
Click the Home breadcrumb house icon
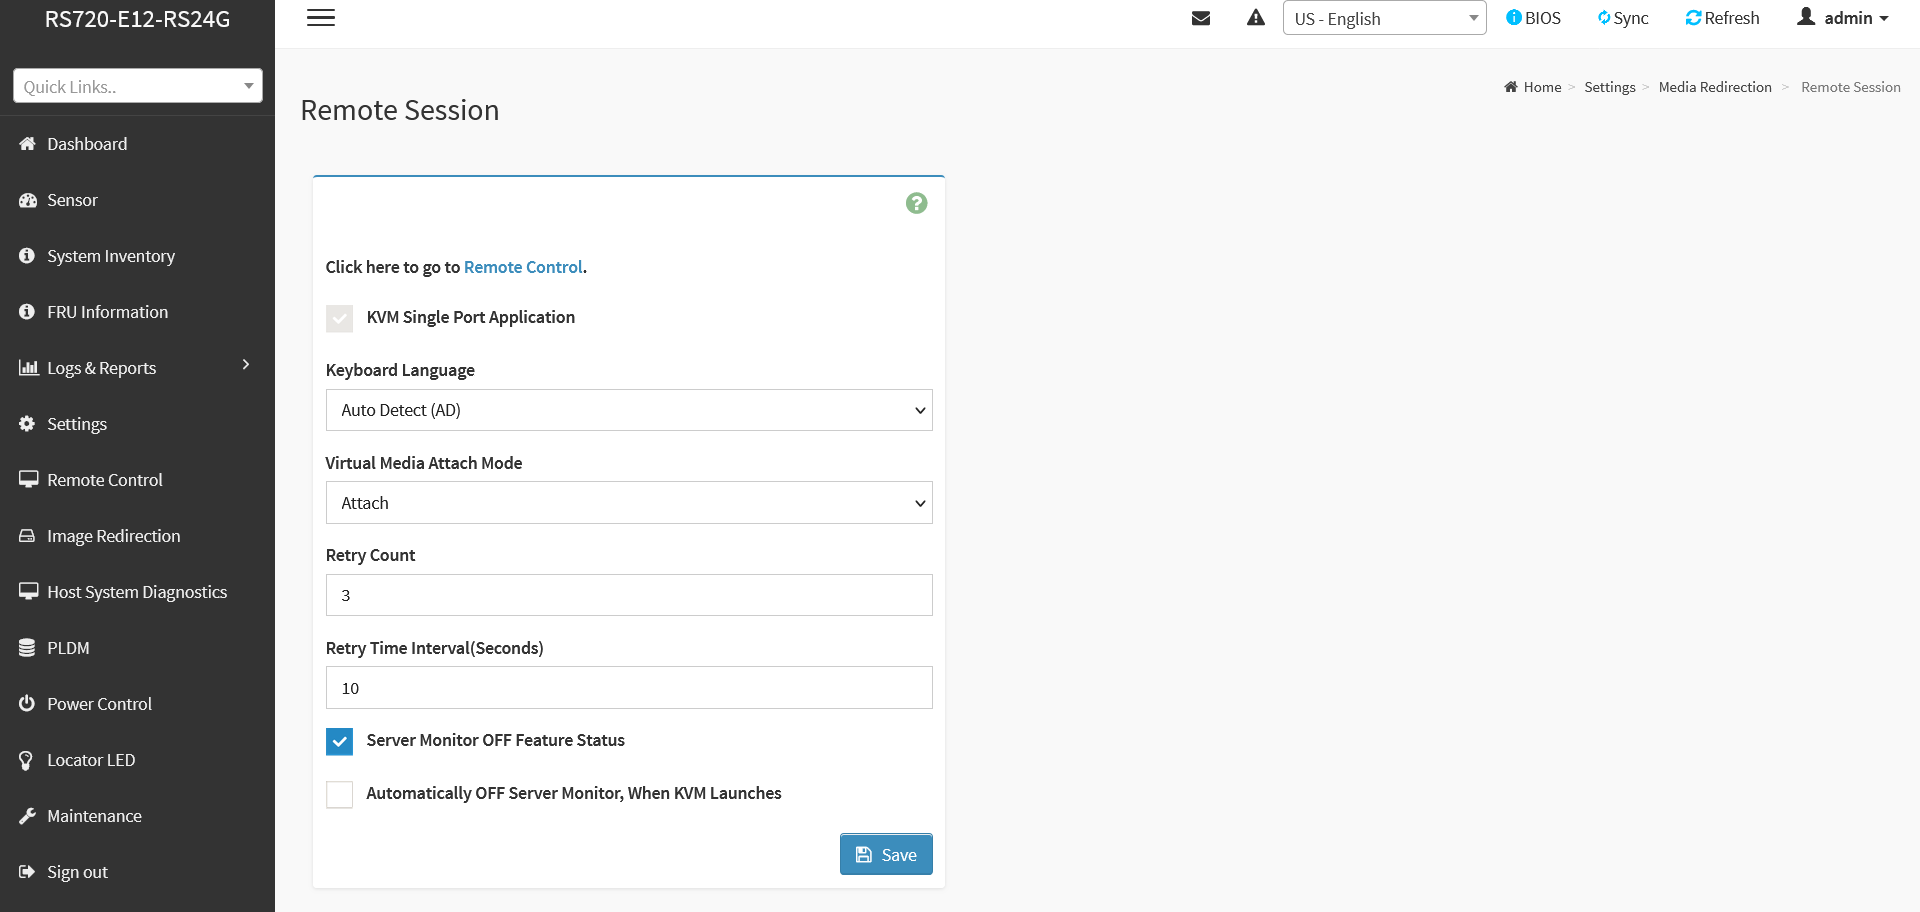pos(1511,87)
